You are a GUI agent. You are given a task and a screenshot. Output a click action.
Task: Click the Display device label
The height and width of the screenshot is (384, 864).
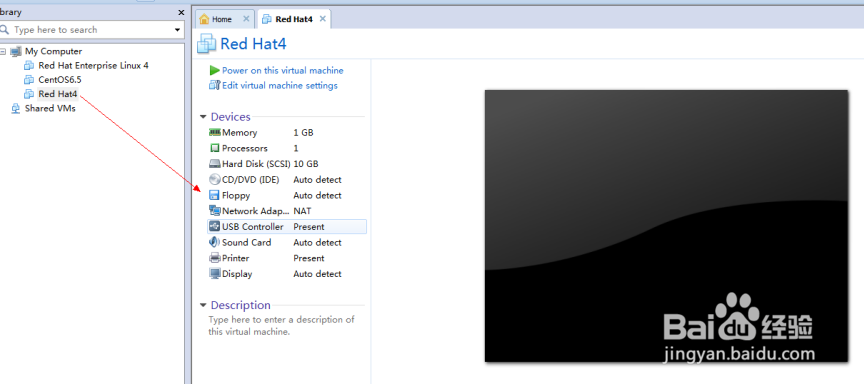click(x=237, y=274)
